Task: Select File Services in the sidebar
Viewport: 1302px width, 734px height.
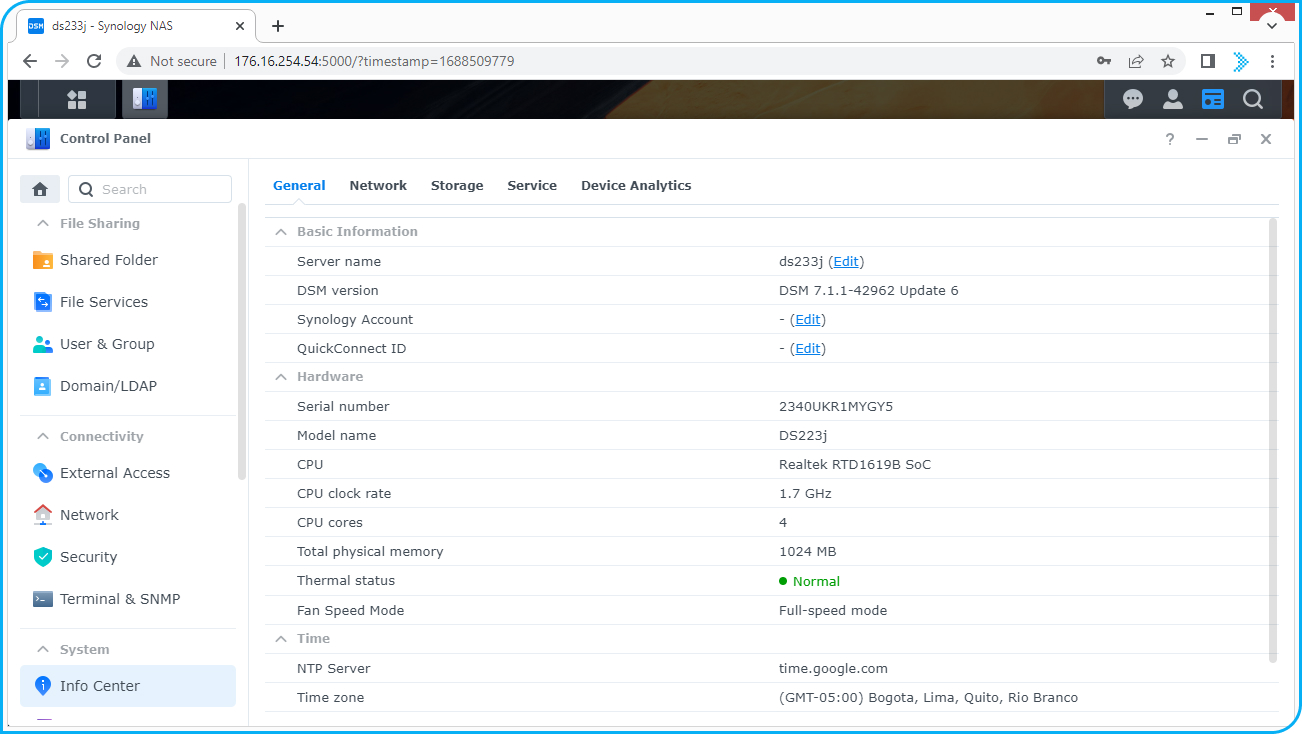Action: tap(105, 302)
